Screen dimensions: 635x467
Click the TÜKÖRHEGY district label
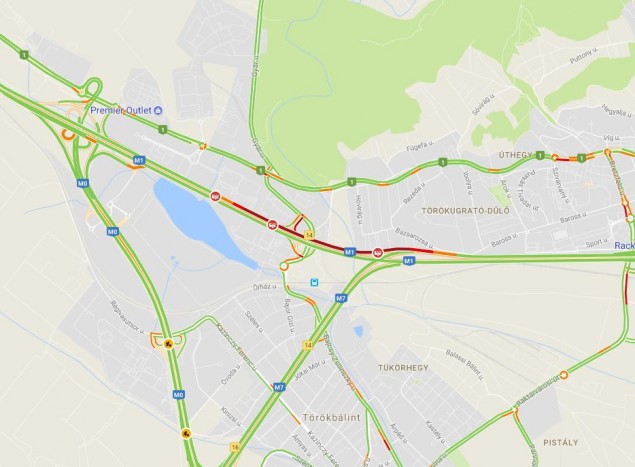click(403, 368)
